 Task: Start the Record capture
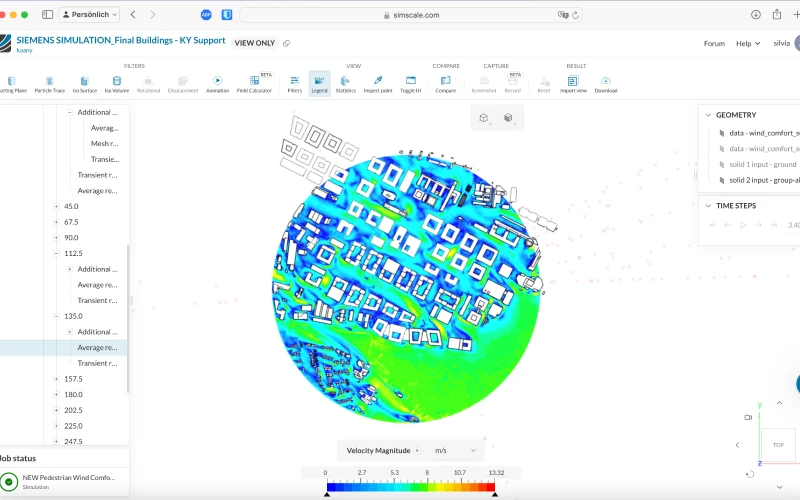click(513, 84)
